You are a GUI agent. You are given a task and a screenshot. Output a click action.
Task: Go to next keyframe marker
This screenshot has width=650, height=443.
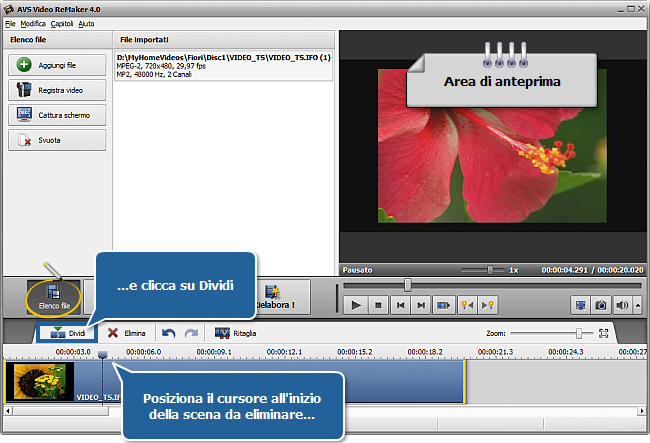click(488, 305)
